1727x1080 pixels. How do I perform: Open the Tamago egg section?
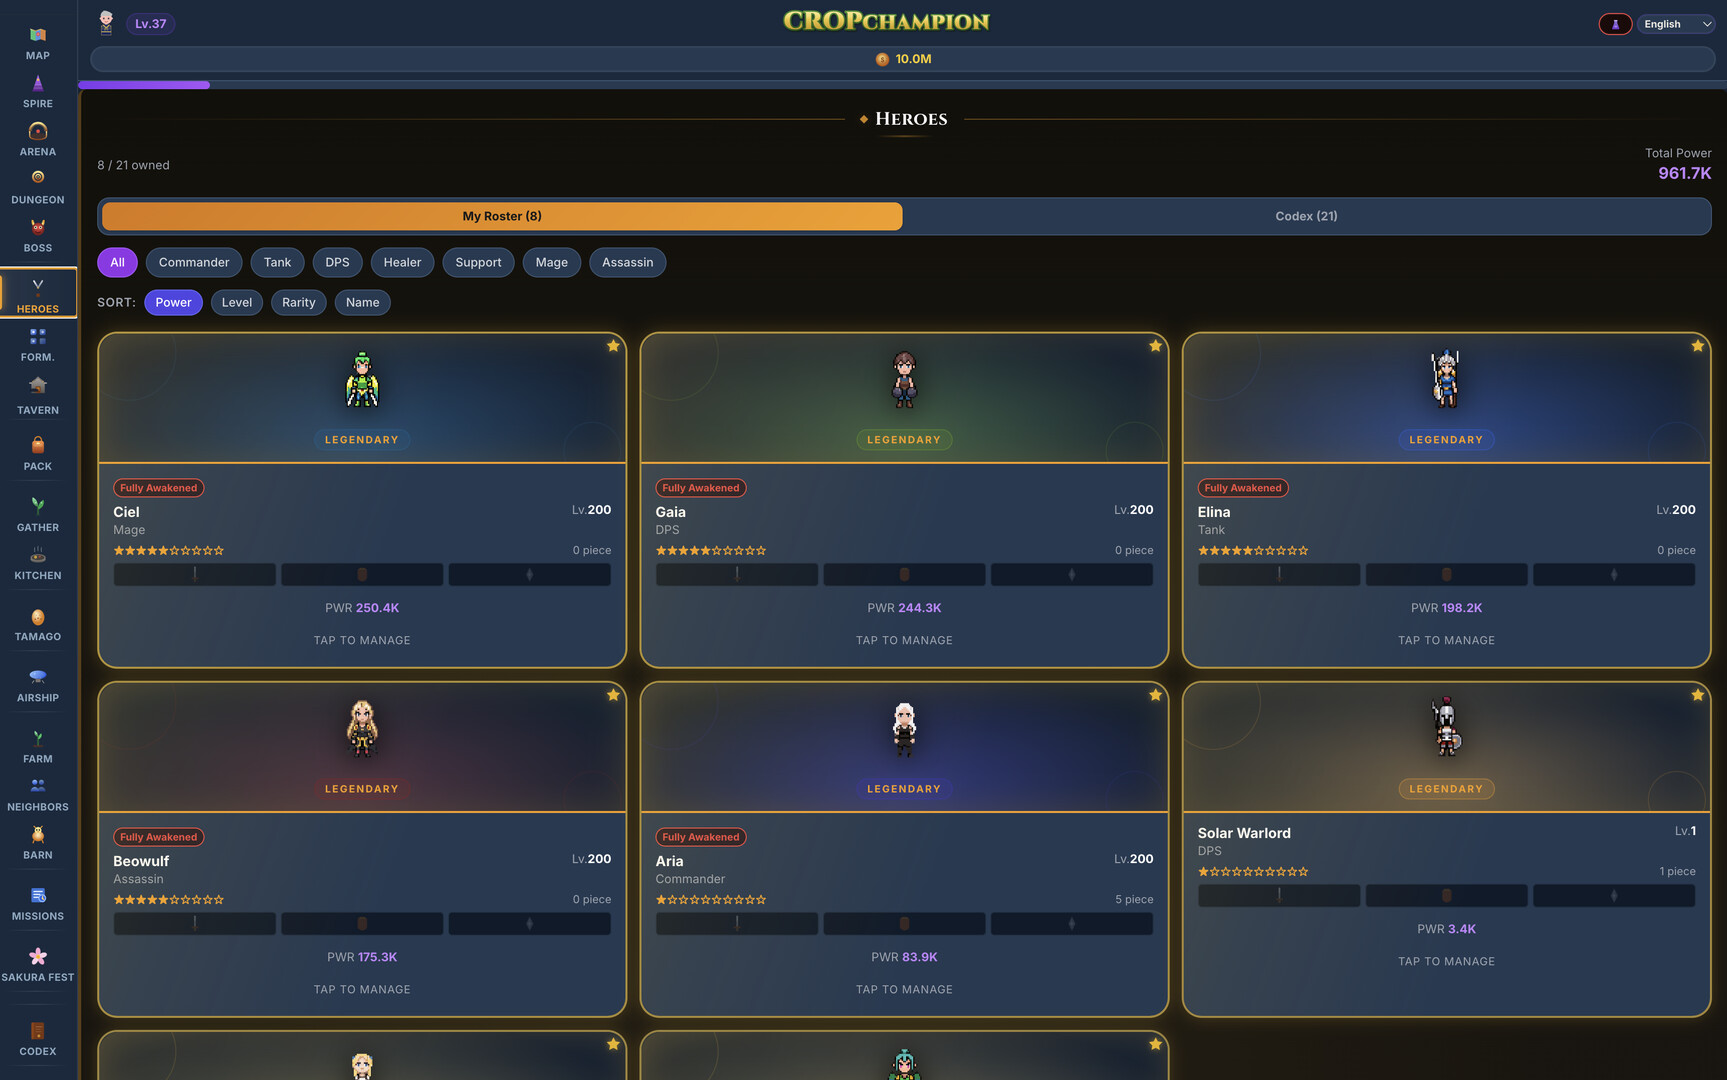[x=38, y=624]
